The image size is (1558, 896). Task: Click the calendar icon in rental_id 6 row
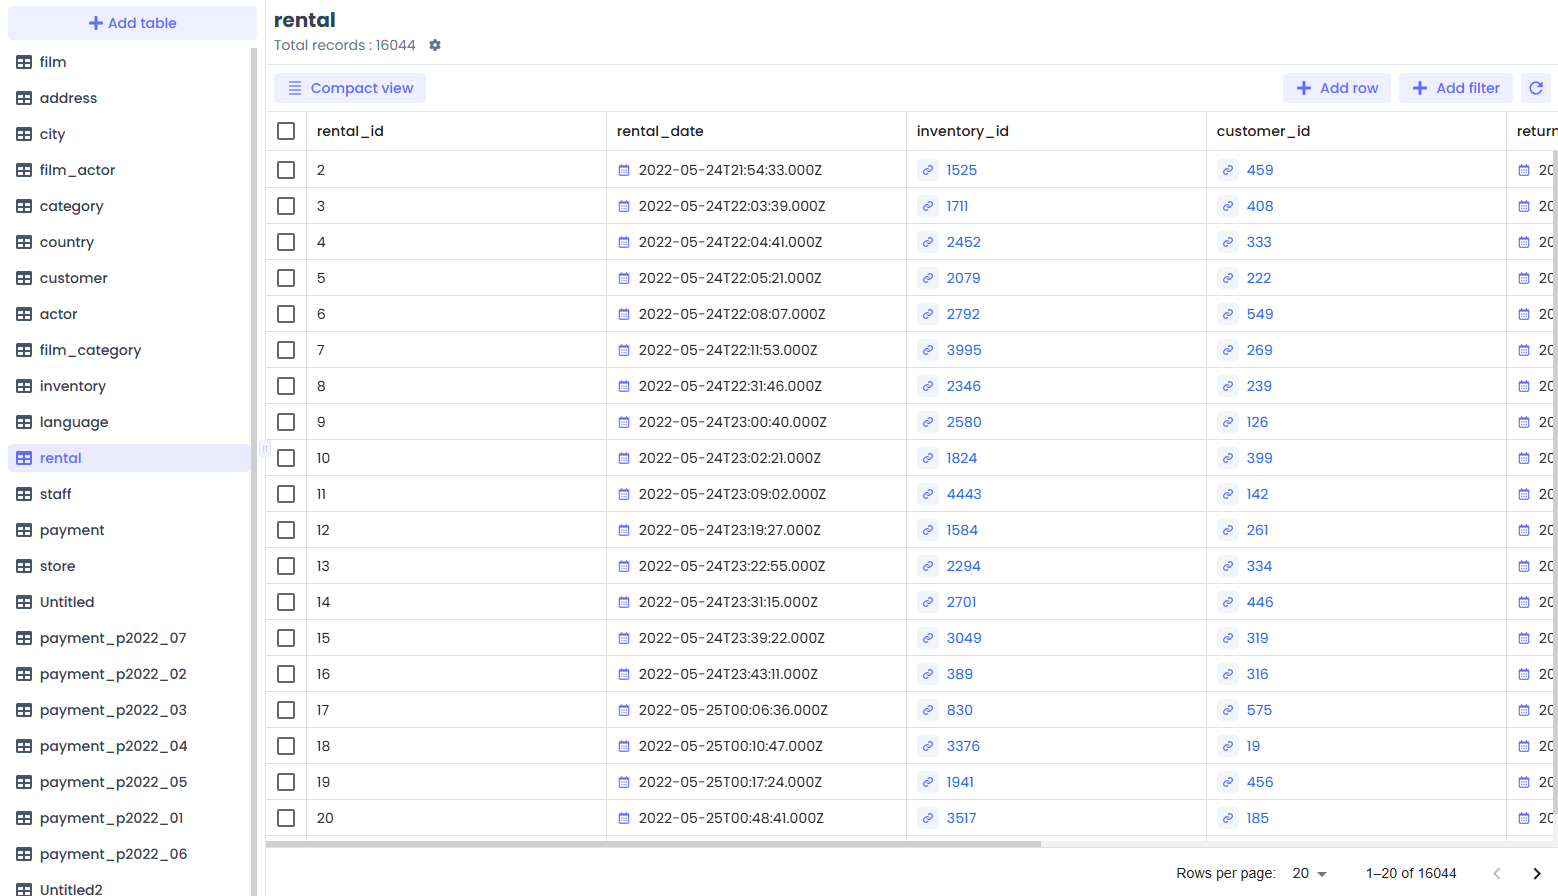click(x=624, y=314)
